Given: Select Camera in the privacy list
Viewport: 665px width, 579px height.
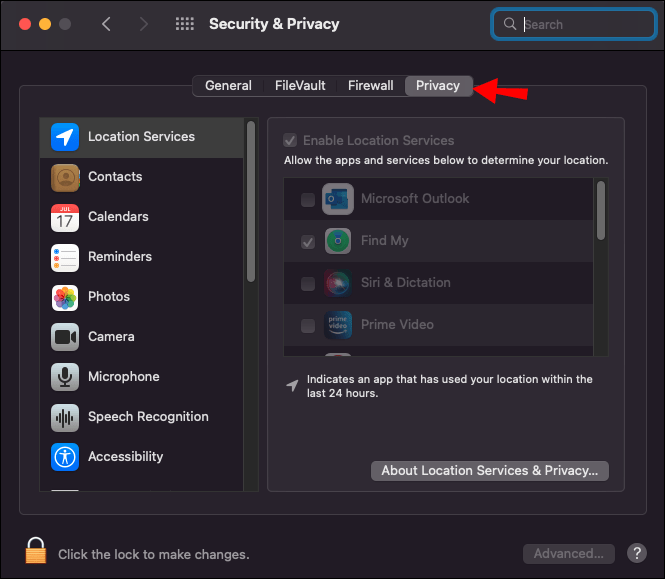Looking at the screenshot, I should coord(142,337).
